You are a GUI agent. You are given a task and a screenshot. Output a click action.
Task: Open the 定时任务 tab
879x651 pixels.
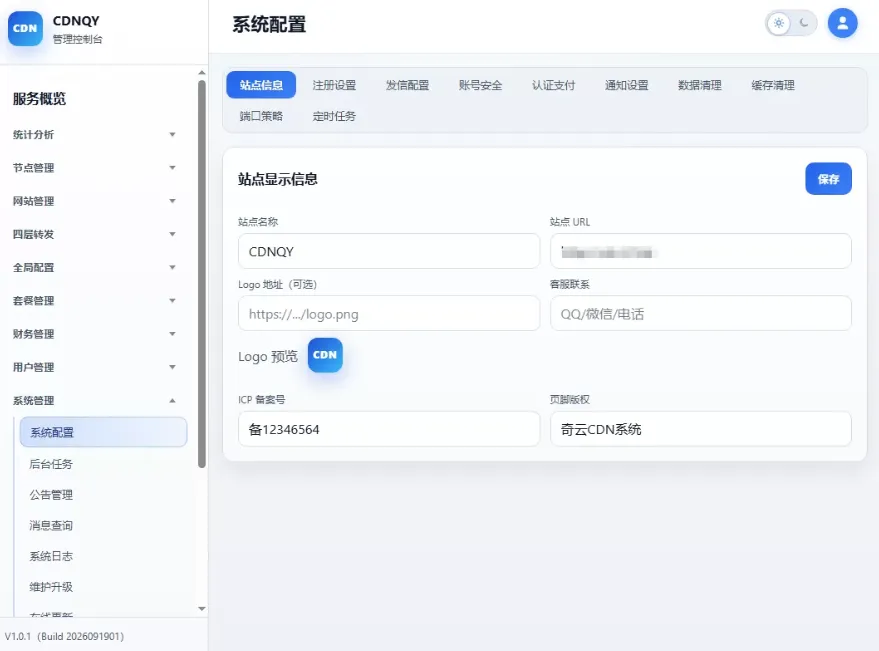coord(334,116)
